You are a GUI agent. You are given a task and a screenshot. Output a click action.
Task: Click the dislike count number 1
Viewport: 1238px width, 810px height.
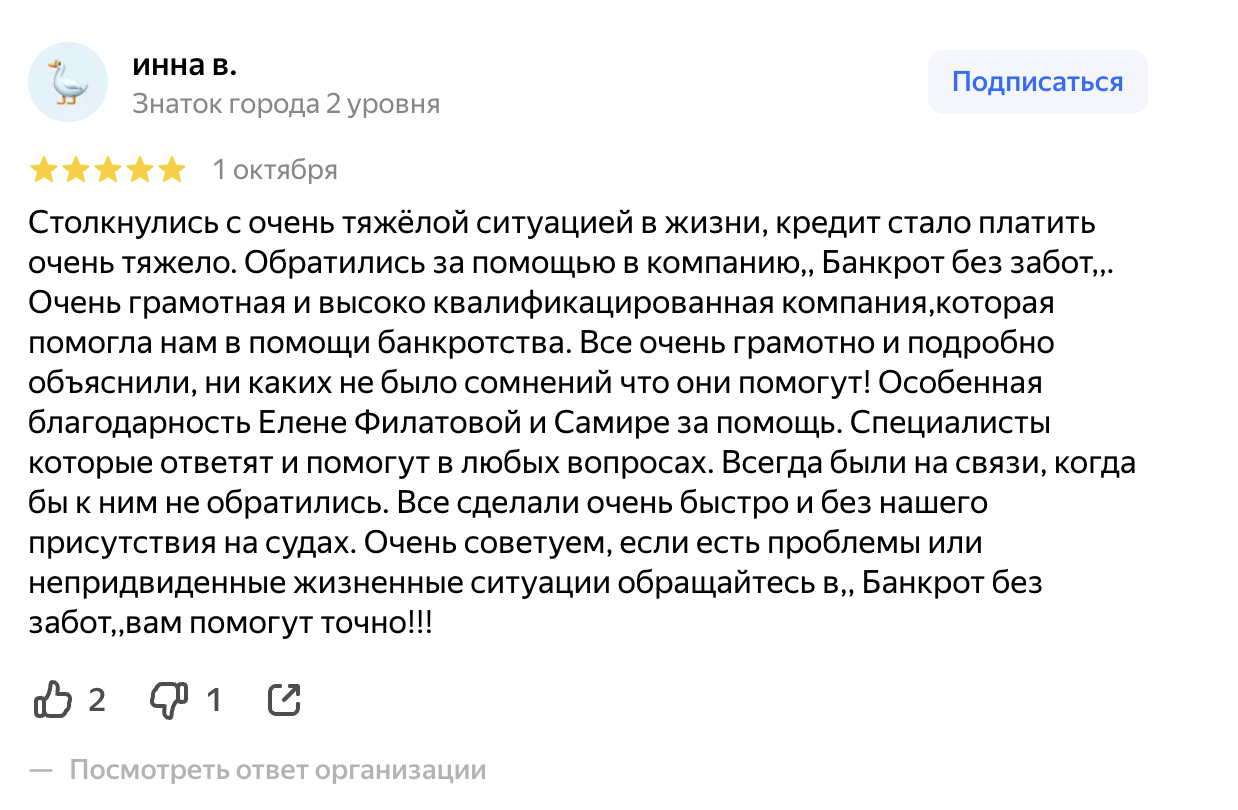tap(213, 700)
